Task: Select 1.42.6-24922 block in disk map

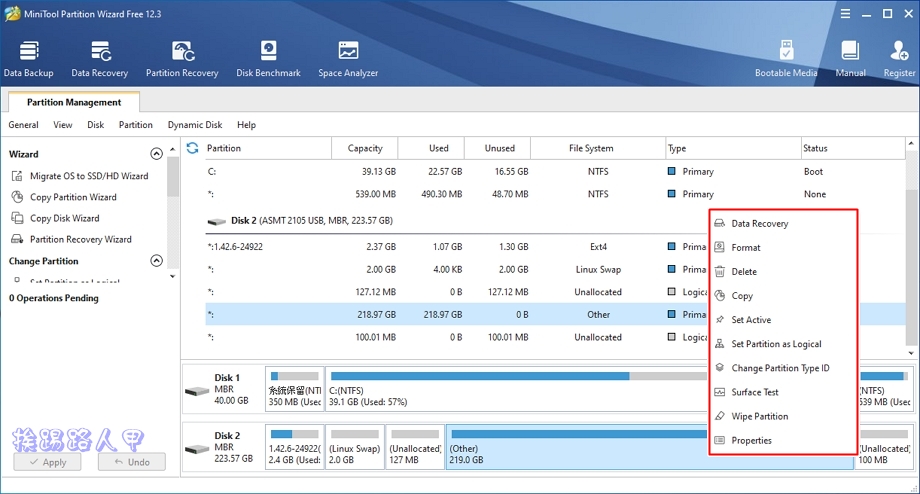Action: pyautogui.click(x=295, y=448)
